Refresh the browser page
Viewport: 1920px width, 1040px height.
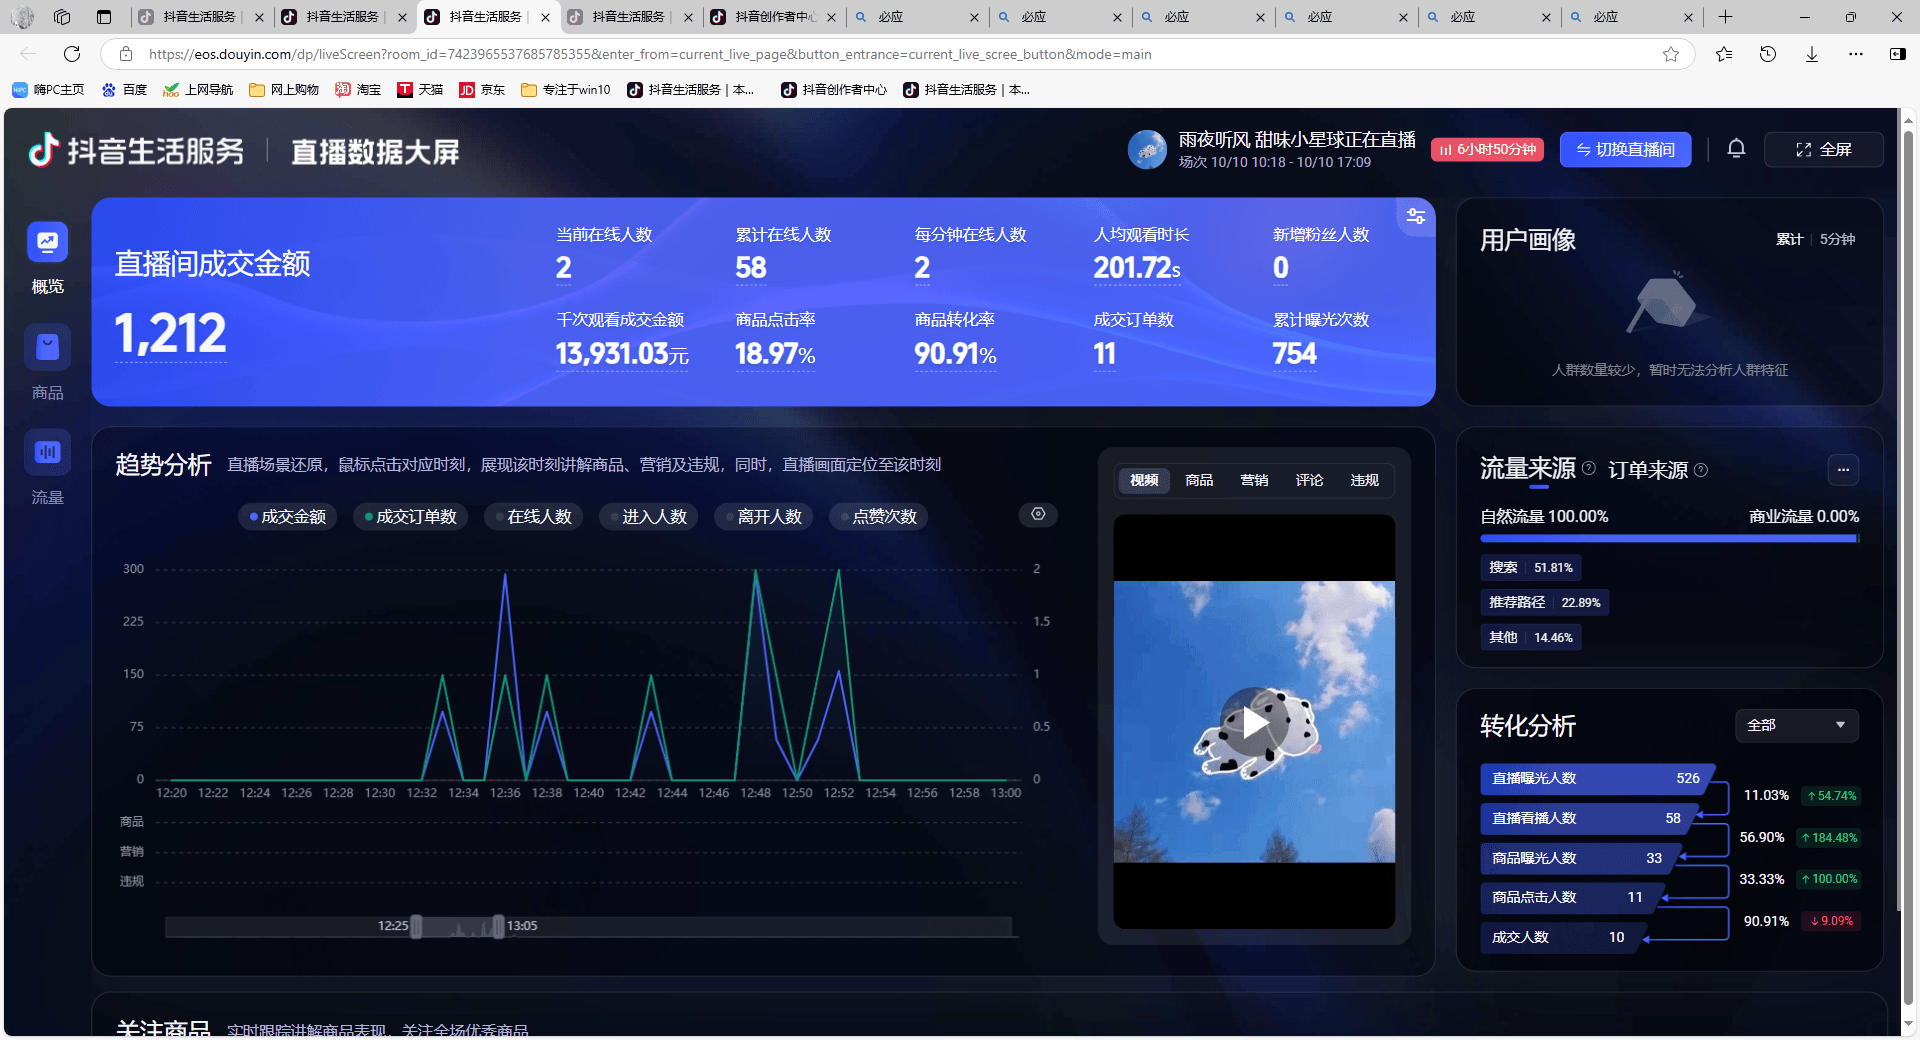tap(72, 54)
